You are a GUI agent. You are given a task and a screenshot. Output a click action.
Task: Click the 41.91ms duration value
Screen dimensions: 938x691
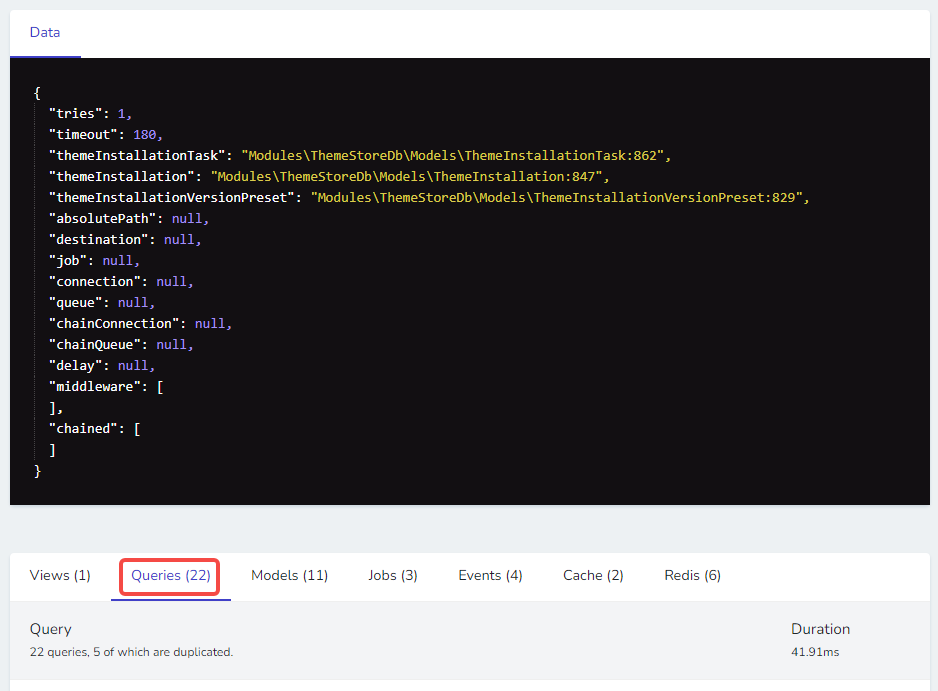(813, 653)
